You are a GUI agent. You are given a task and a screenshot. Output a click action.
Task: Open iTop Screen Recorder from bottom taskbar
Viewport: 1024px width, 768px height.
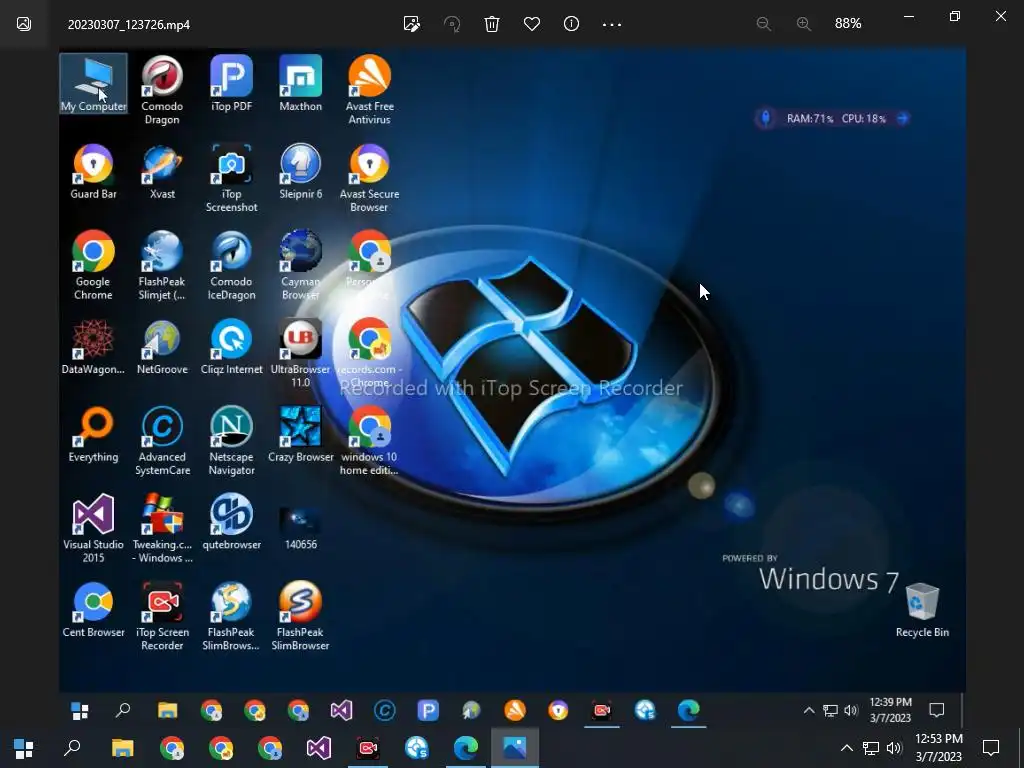tap(368, 748)
